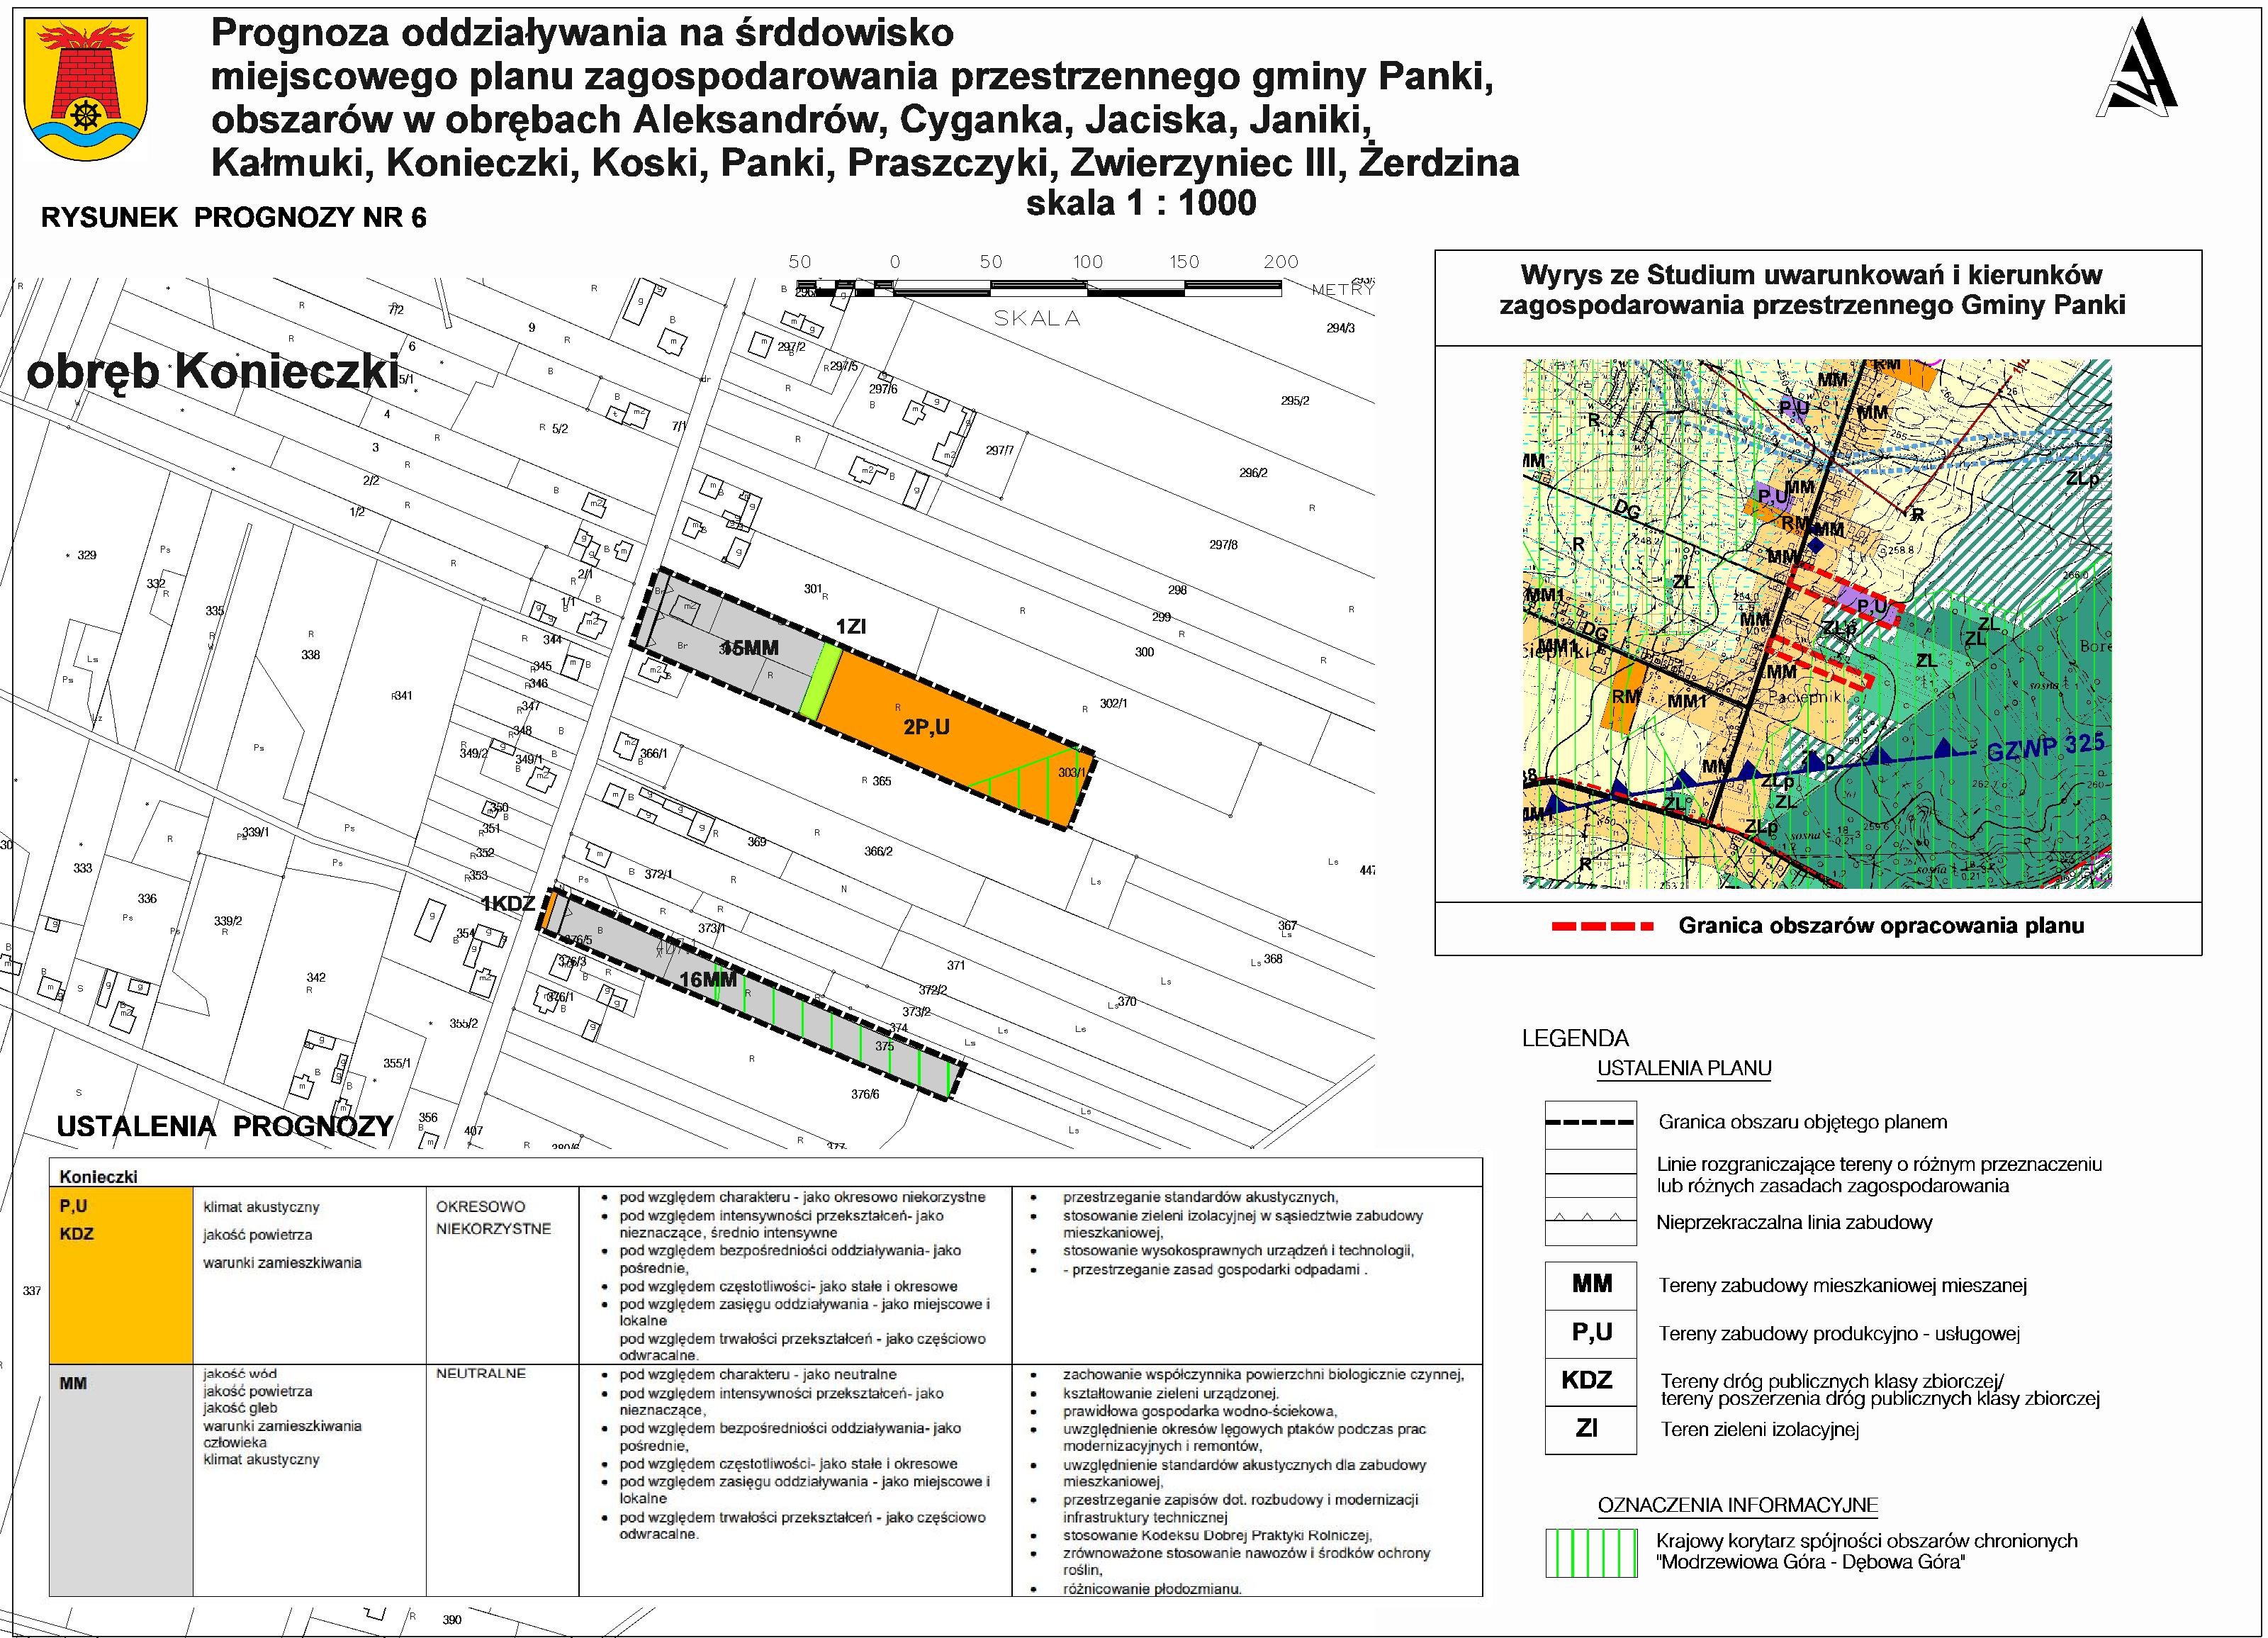Click 'Granica obszaru objętego planem' legend text
This screenshot has width=2268, height=1638.
(x=1803, y=1122)
